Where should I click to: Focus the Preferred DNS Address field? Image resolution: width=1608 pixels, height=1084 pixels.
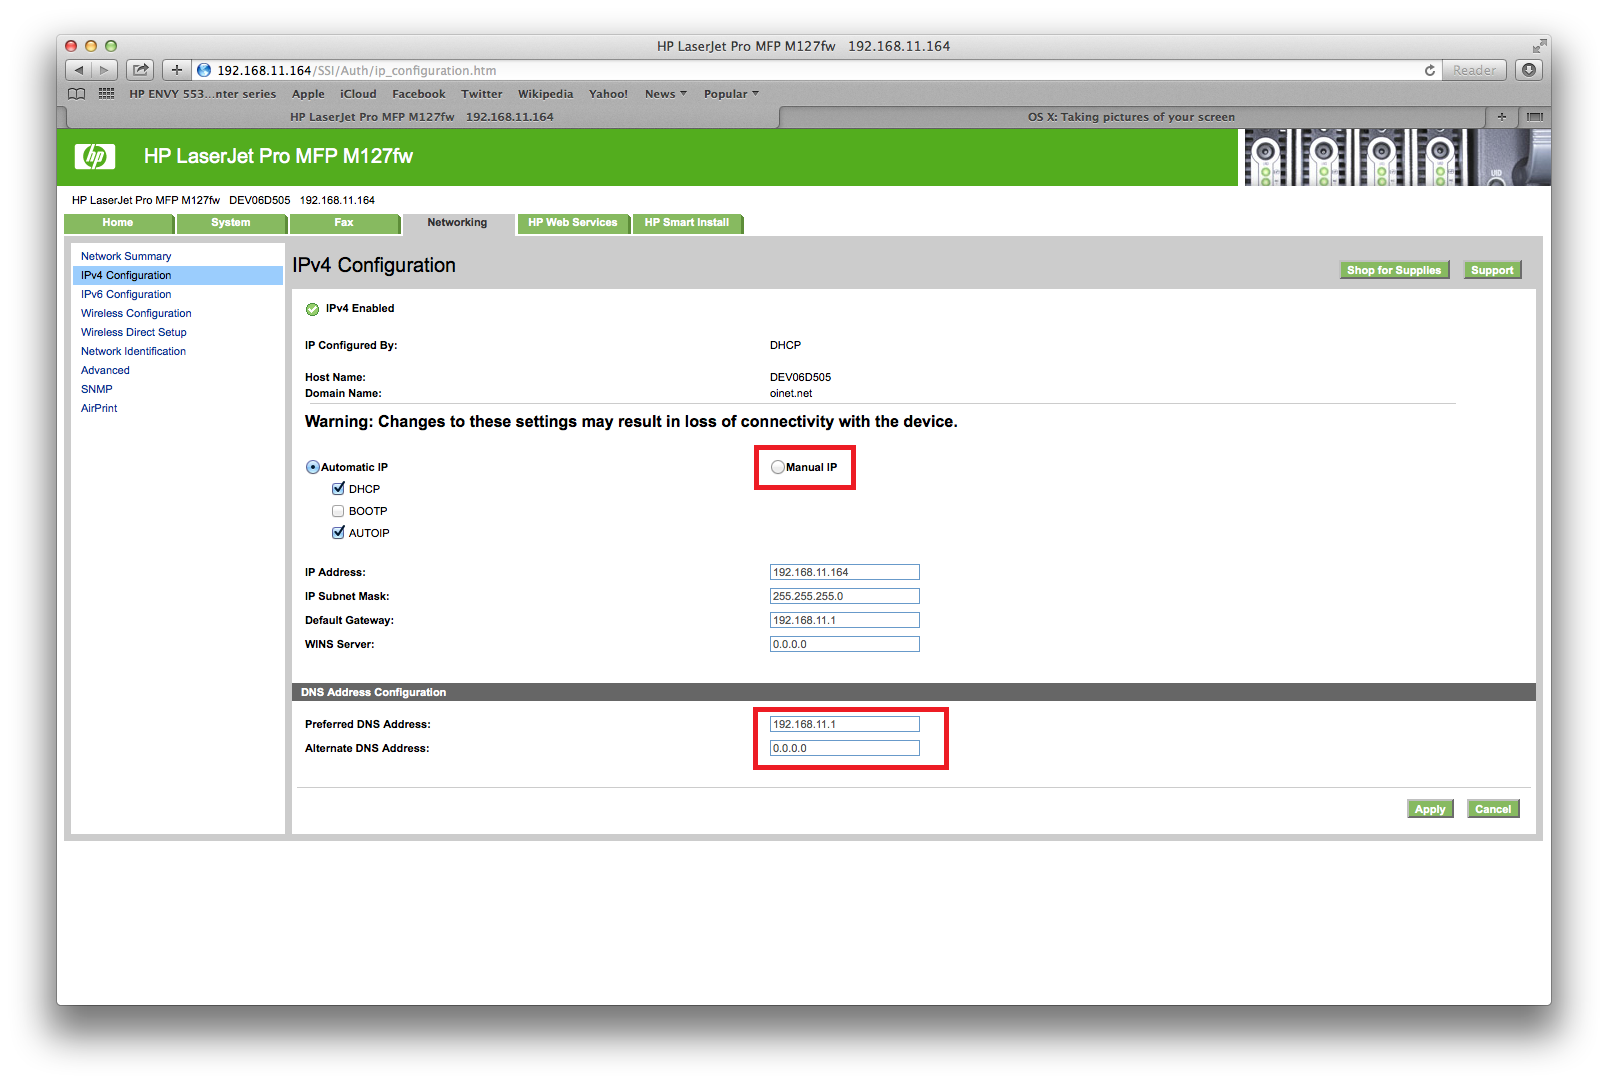tap(845, 724)
